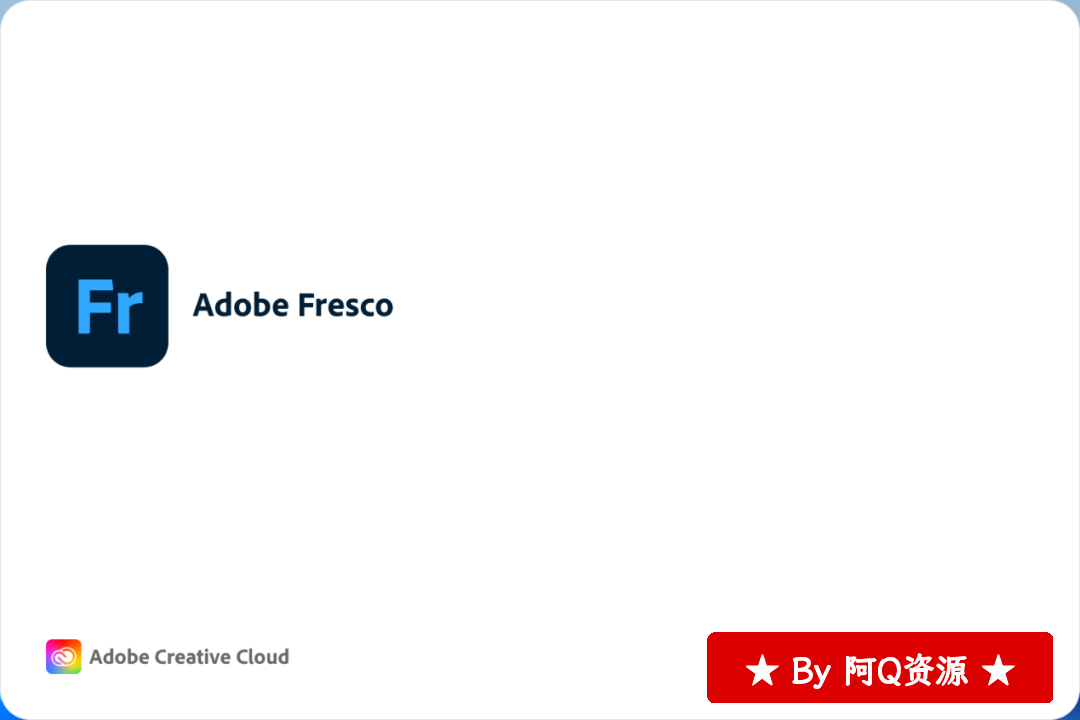The width and height of the screenshot is (1080, 720).
Task: Click the word By in the red banner
Action: [x=811, y=672]
